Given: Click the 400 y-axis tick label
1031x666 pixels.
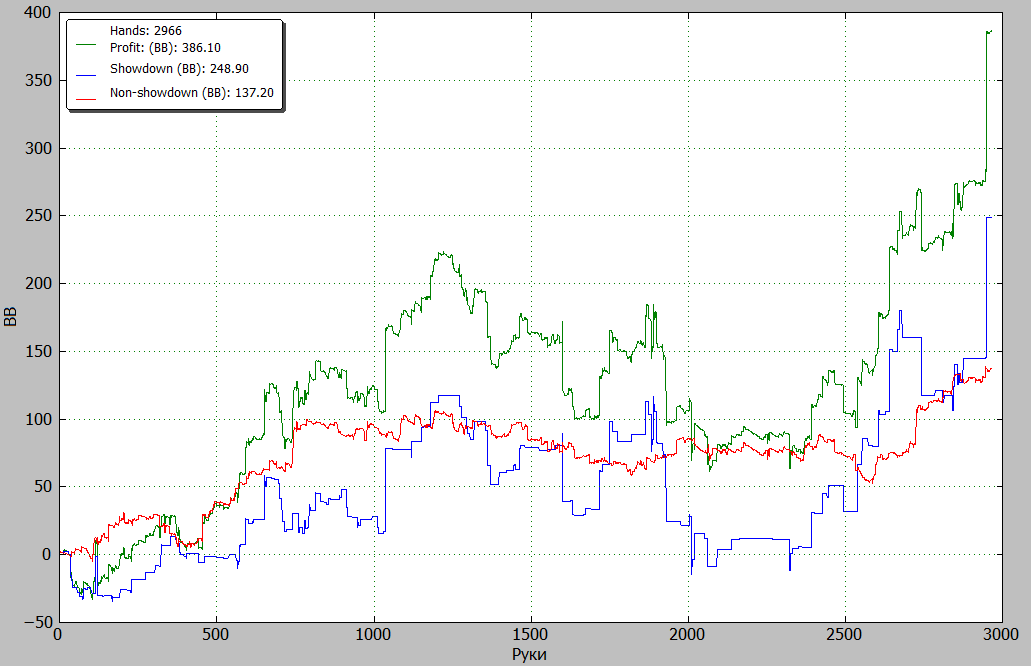Looking at the screenshot, I should [38, 12].
